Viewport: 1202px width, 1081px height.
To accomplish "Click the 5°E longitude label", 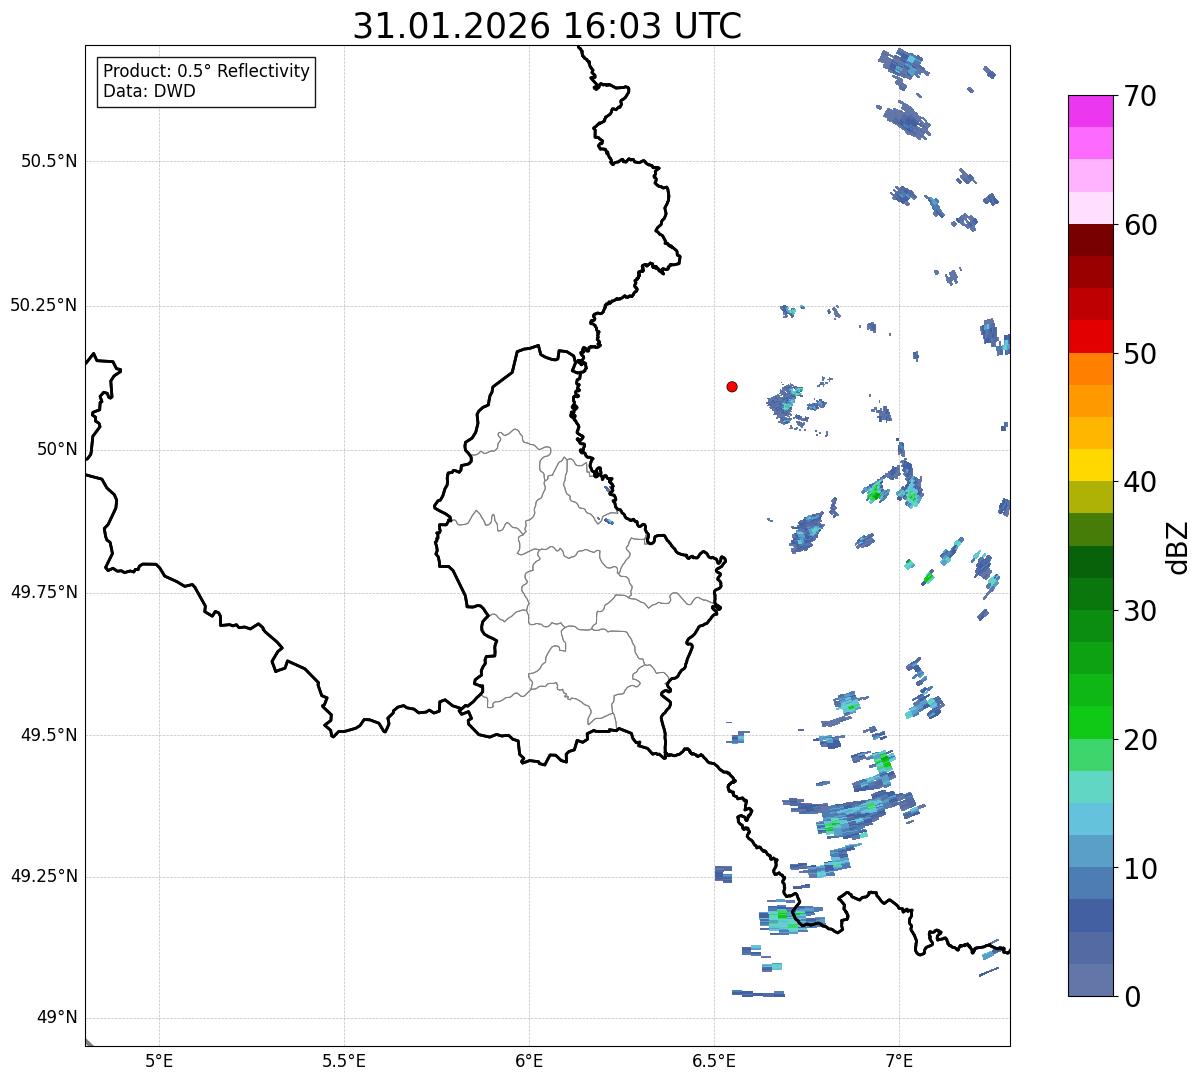I will (x=159, y=1061).
